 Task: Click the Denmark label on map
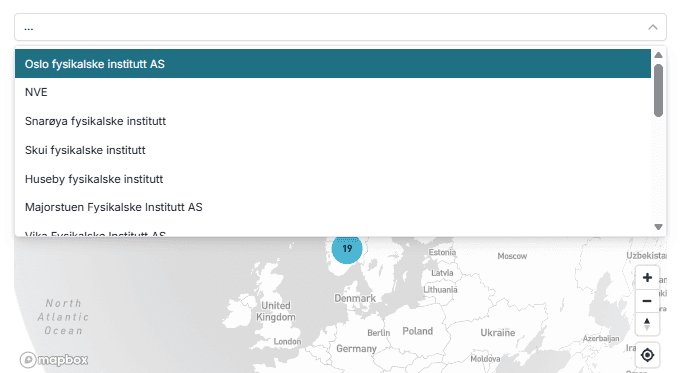coord(355,298)
